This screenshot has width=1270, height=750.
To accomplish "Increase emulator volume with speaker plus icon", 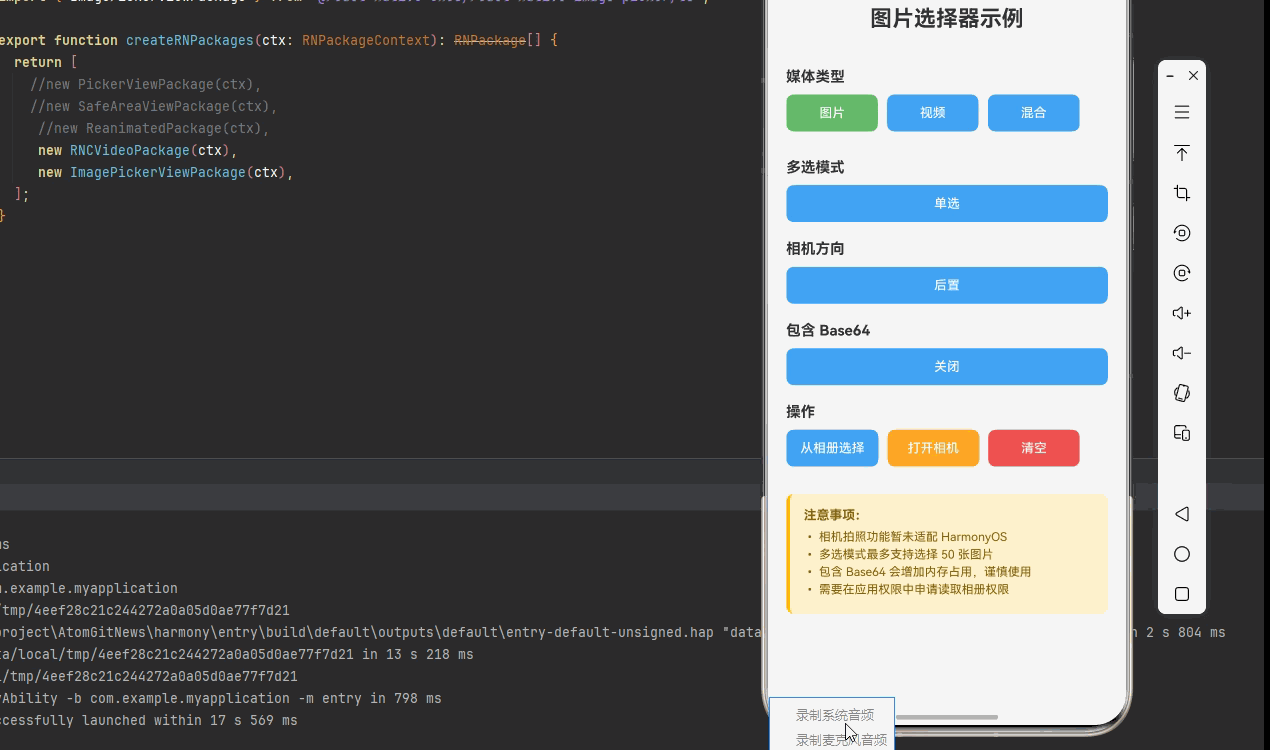I will click(1181, 313).
